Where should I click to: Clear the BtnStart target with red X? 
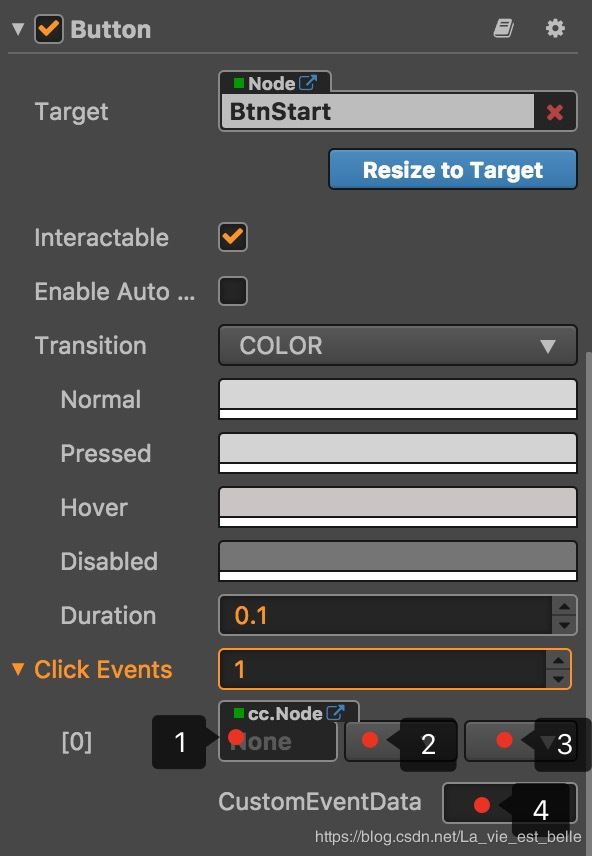tap(554, 112)
